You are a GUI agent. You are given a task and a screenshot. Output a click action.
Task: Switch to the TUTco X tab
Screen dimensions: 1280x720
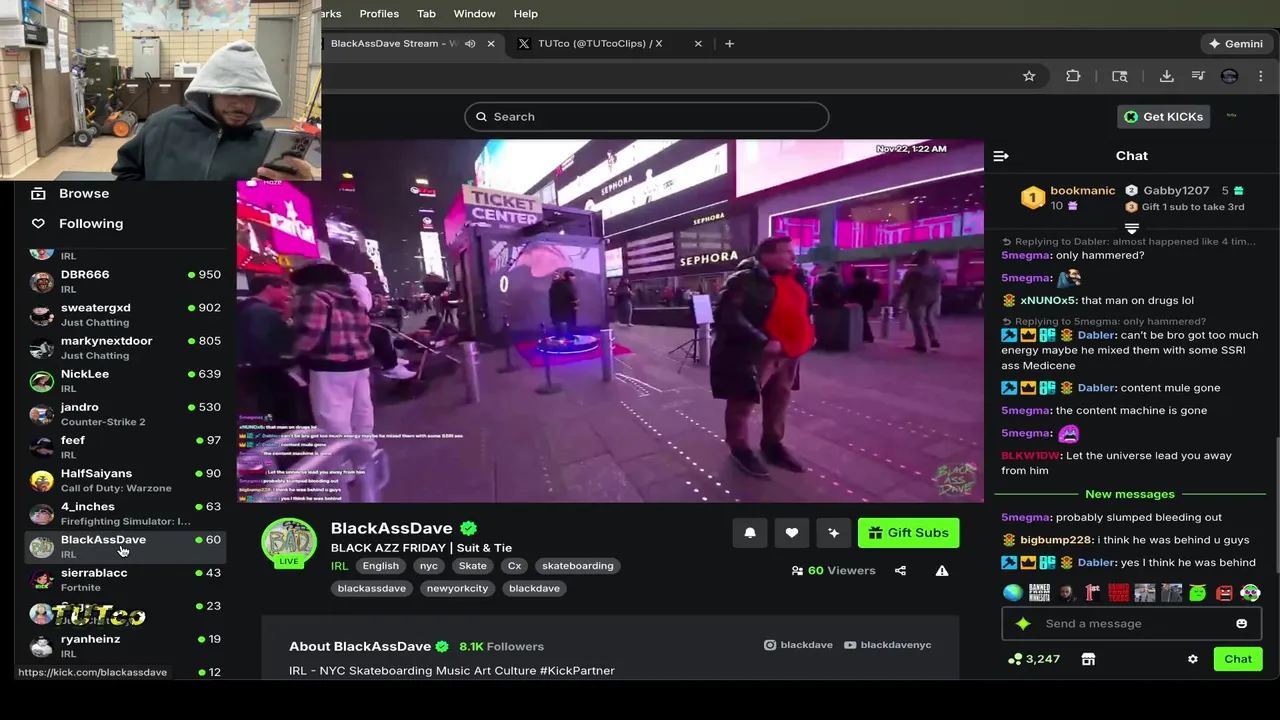pyautogui.click(x=600, y=44)
